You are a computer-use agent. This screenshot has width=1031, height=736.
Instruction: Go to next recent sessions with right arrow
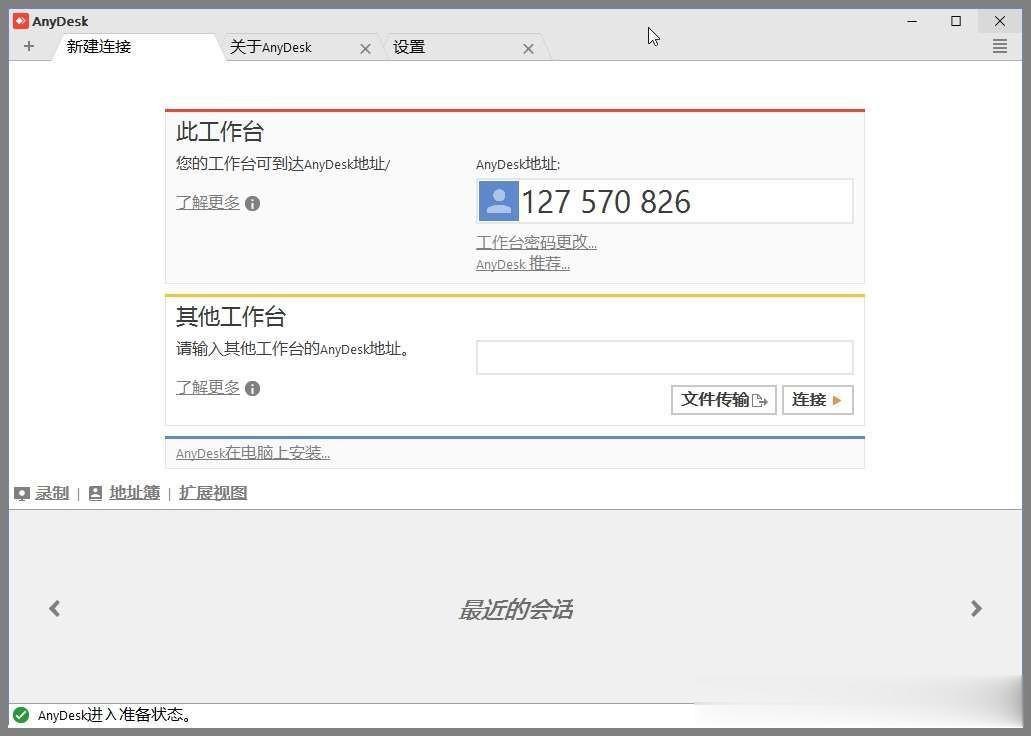976,608
